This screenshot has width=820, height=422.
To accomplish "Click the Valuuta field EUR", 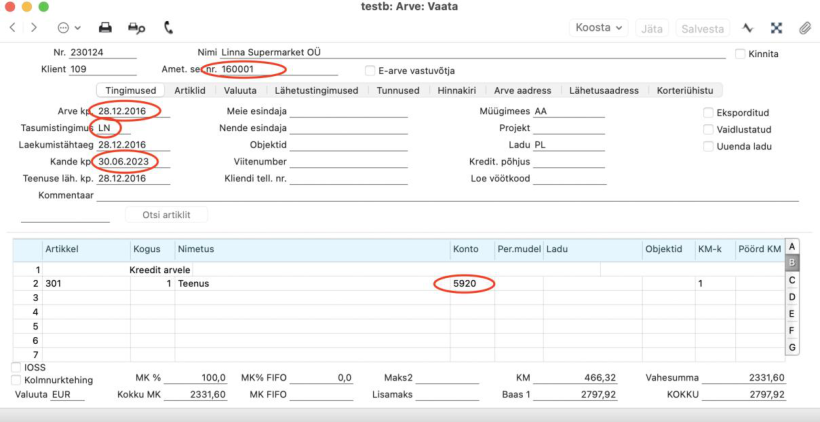I will pyautogui.click(x=67, y=395).
